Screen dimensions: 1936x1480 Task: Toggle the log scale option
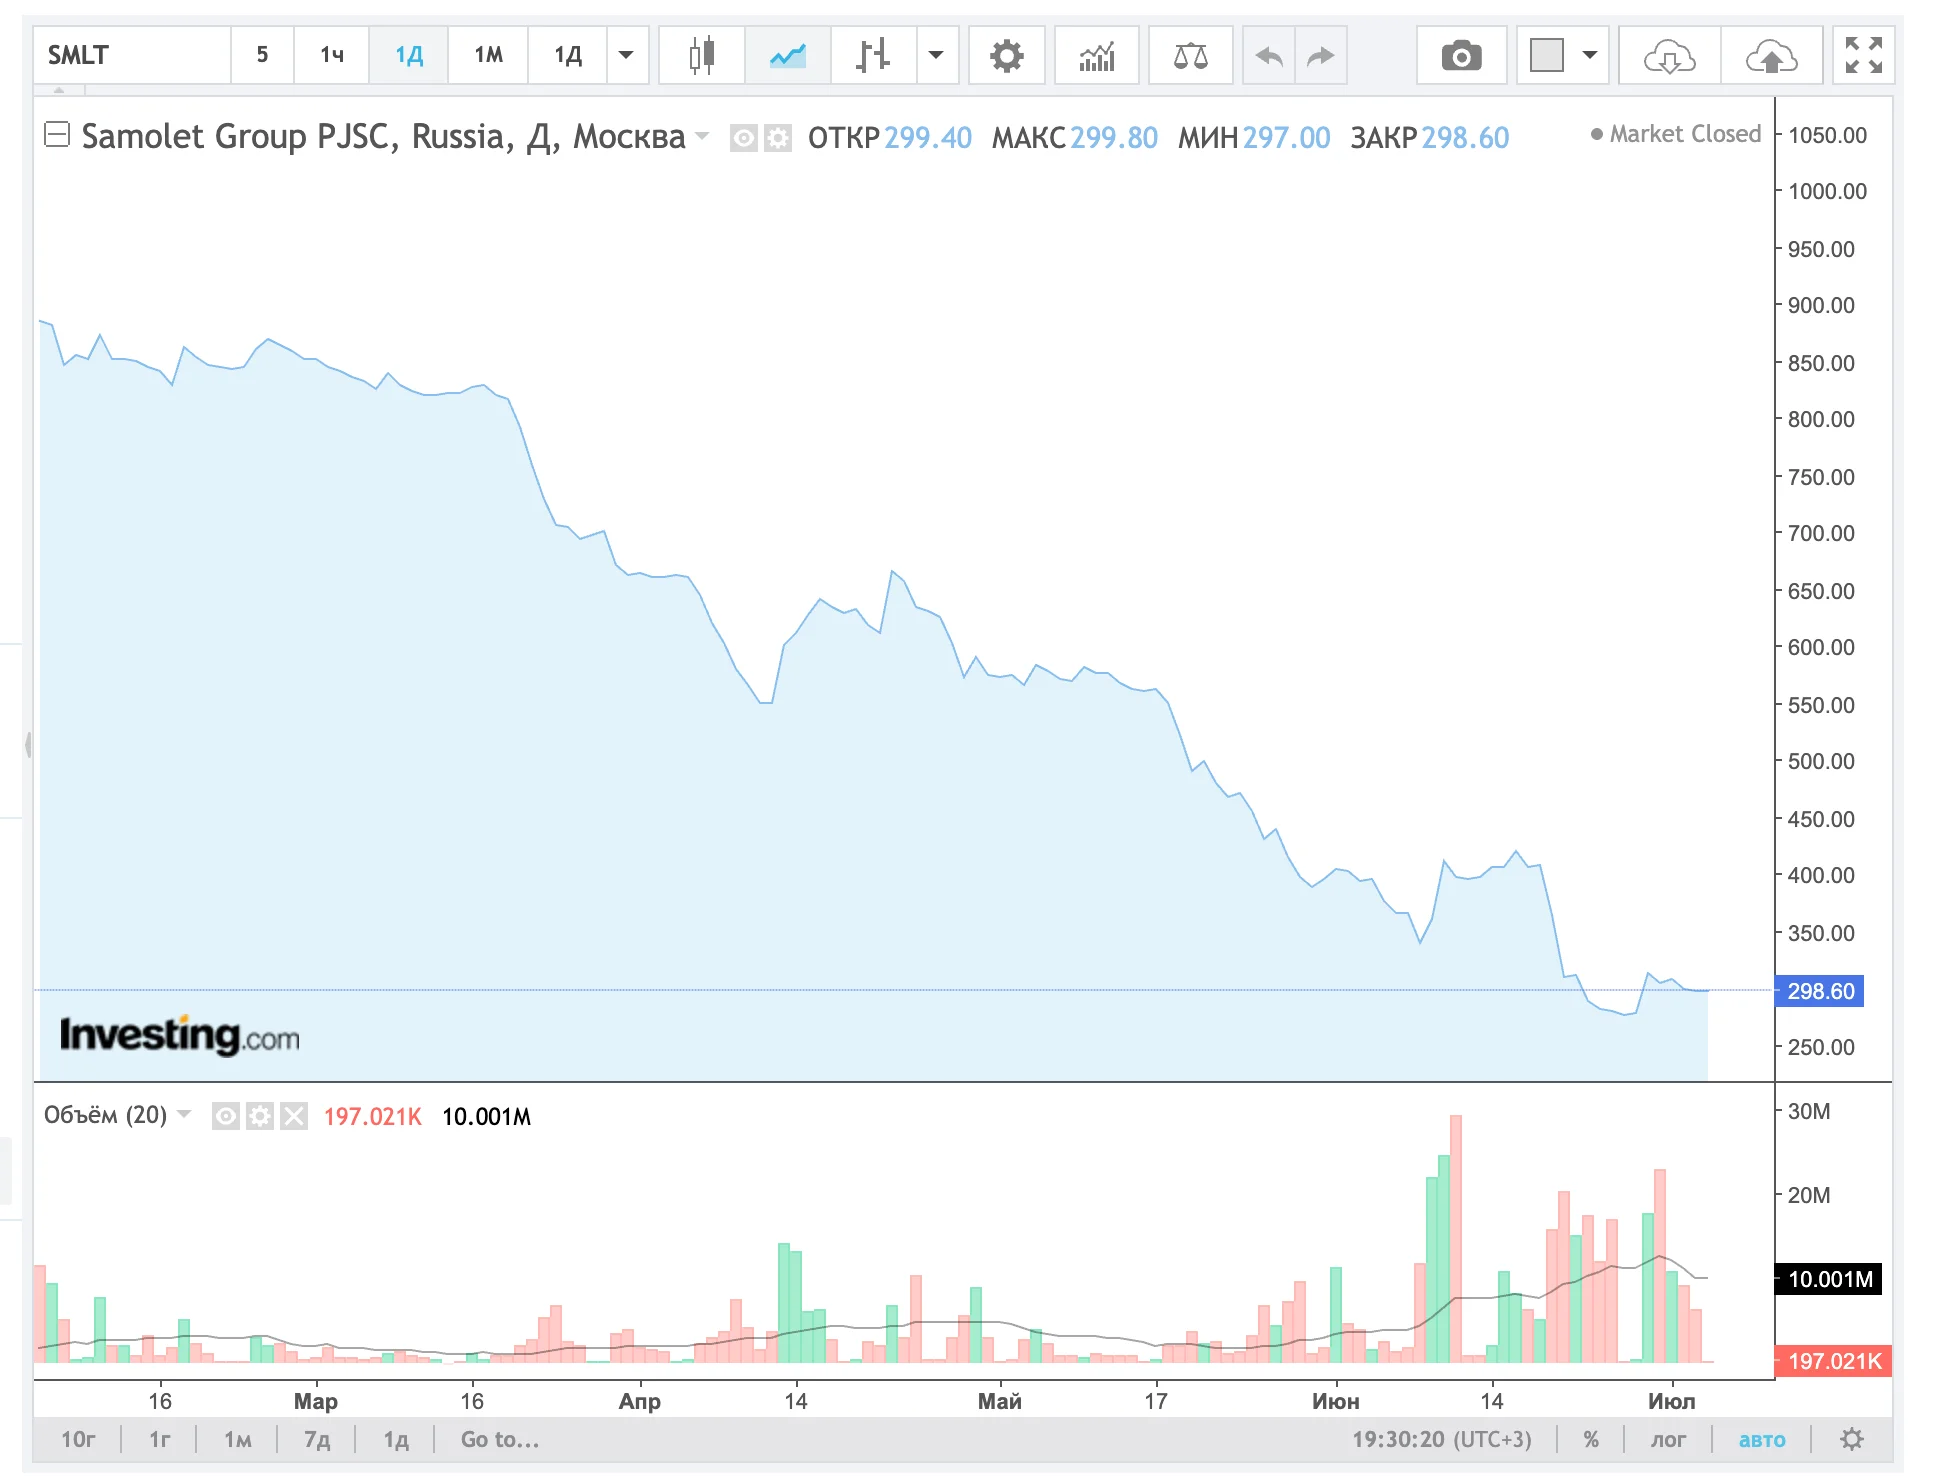[1667, 1439]
